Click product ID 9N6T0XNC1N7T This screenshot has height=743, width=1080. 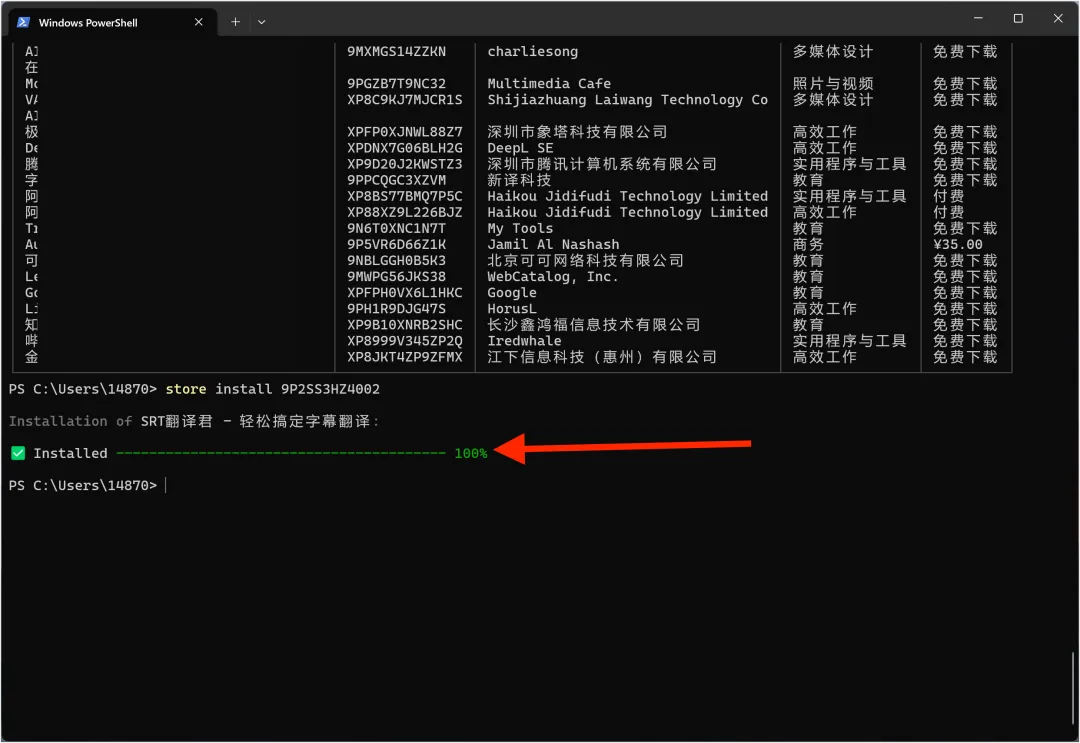tap(396, 228)
